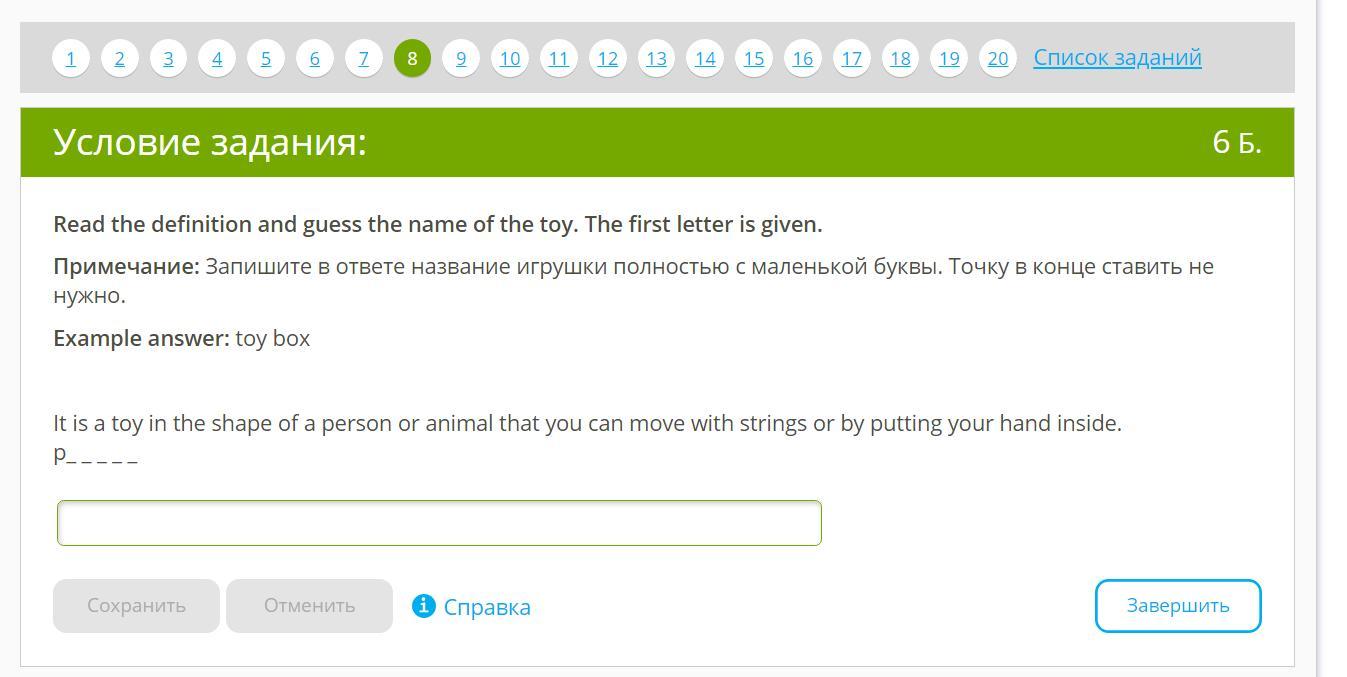
Task: Open the Справка help link
Action: click(487, 607)
